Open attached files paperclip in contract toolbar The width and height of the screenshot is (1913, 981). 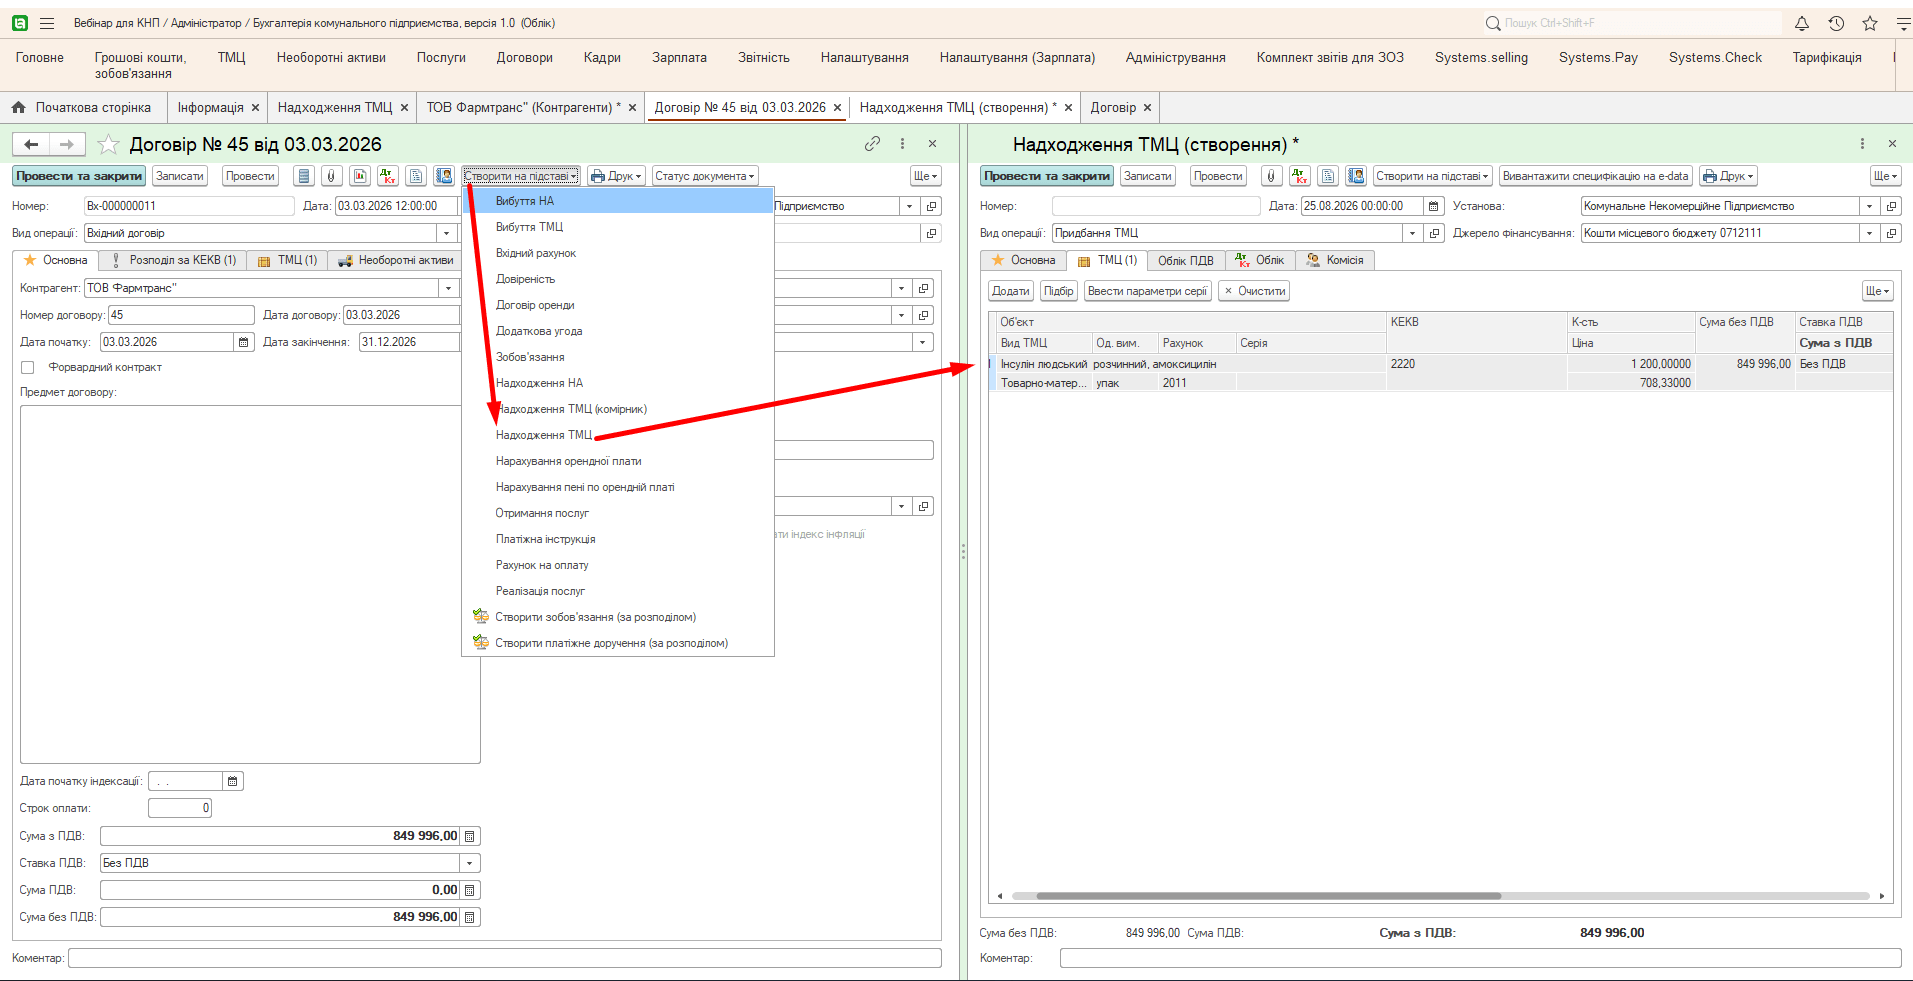coord(332,176)
